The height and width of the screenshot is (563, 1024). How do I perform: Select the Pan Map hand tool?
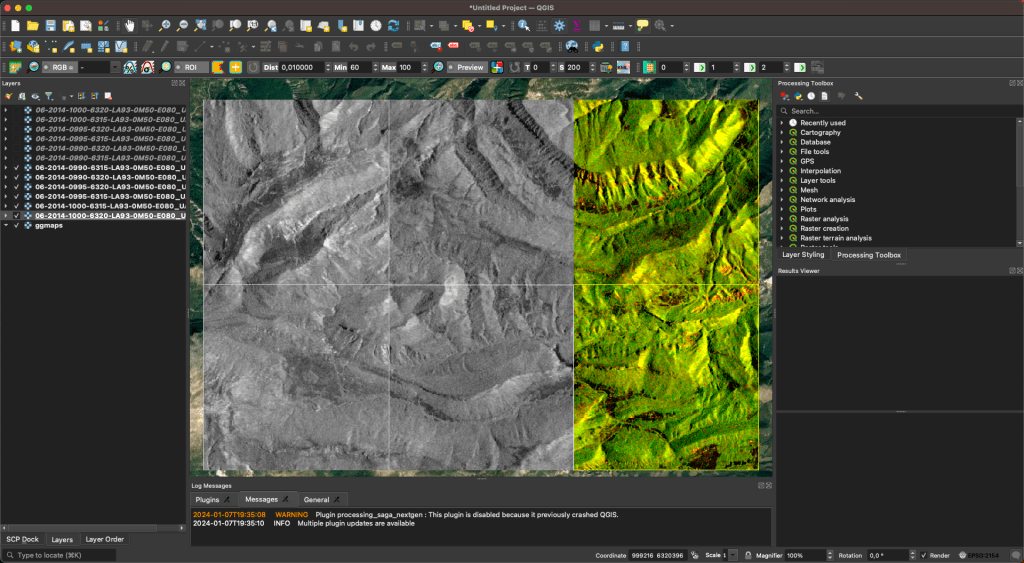click(130, 25)
